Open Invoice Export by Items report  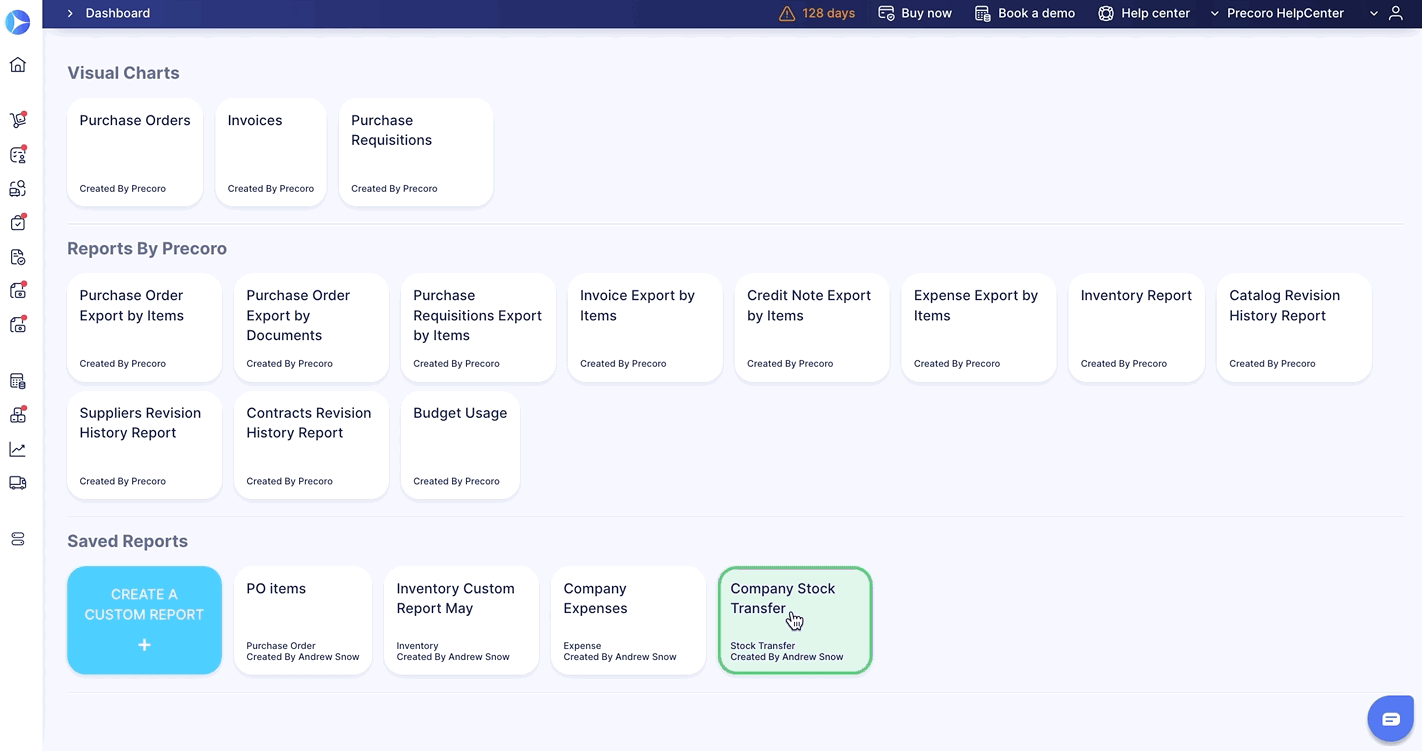coord(645,327)
